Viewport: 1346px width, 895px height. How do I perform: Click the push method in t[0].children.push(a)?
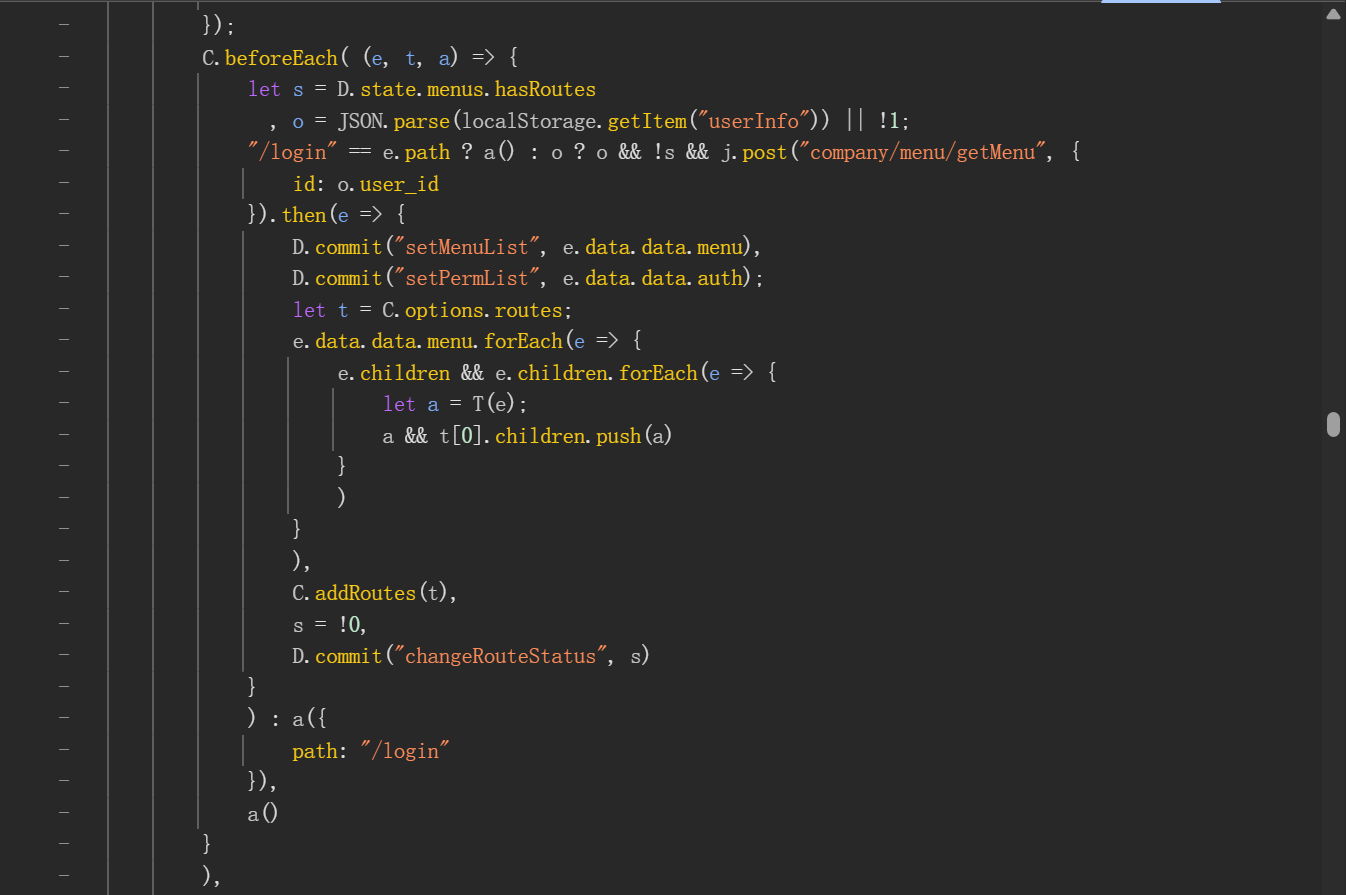click(618, 436)
